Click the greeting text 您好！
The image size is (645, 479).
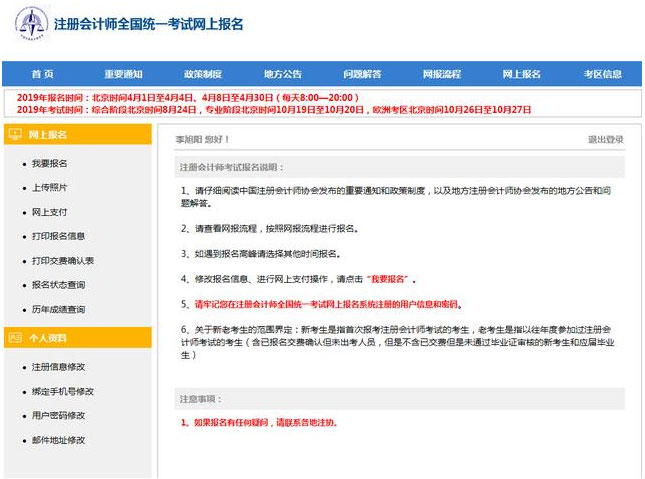[217, 140]
